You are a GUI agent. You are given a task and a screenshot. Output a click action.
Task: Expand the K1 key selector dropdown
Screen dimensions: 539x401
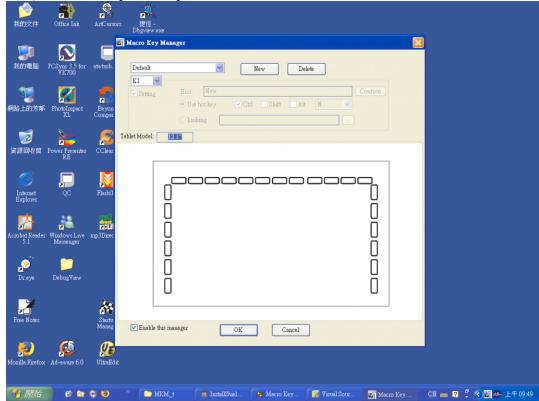[x=157, y=81]
